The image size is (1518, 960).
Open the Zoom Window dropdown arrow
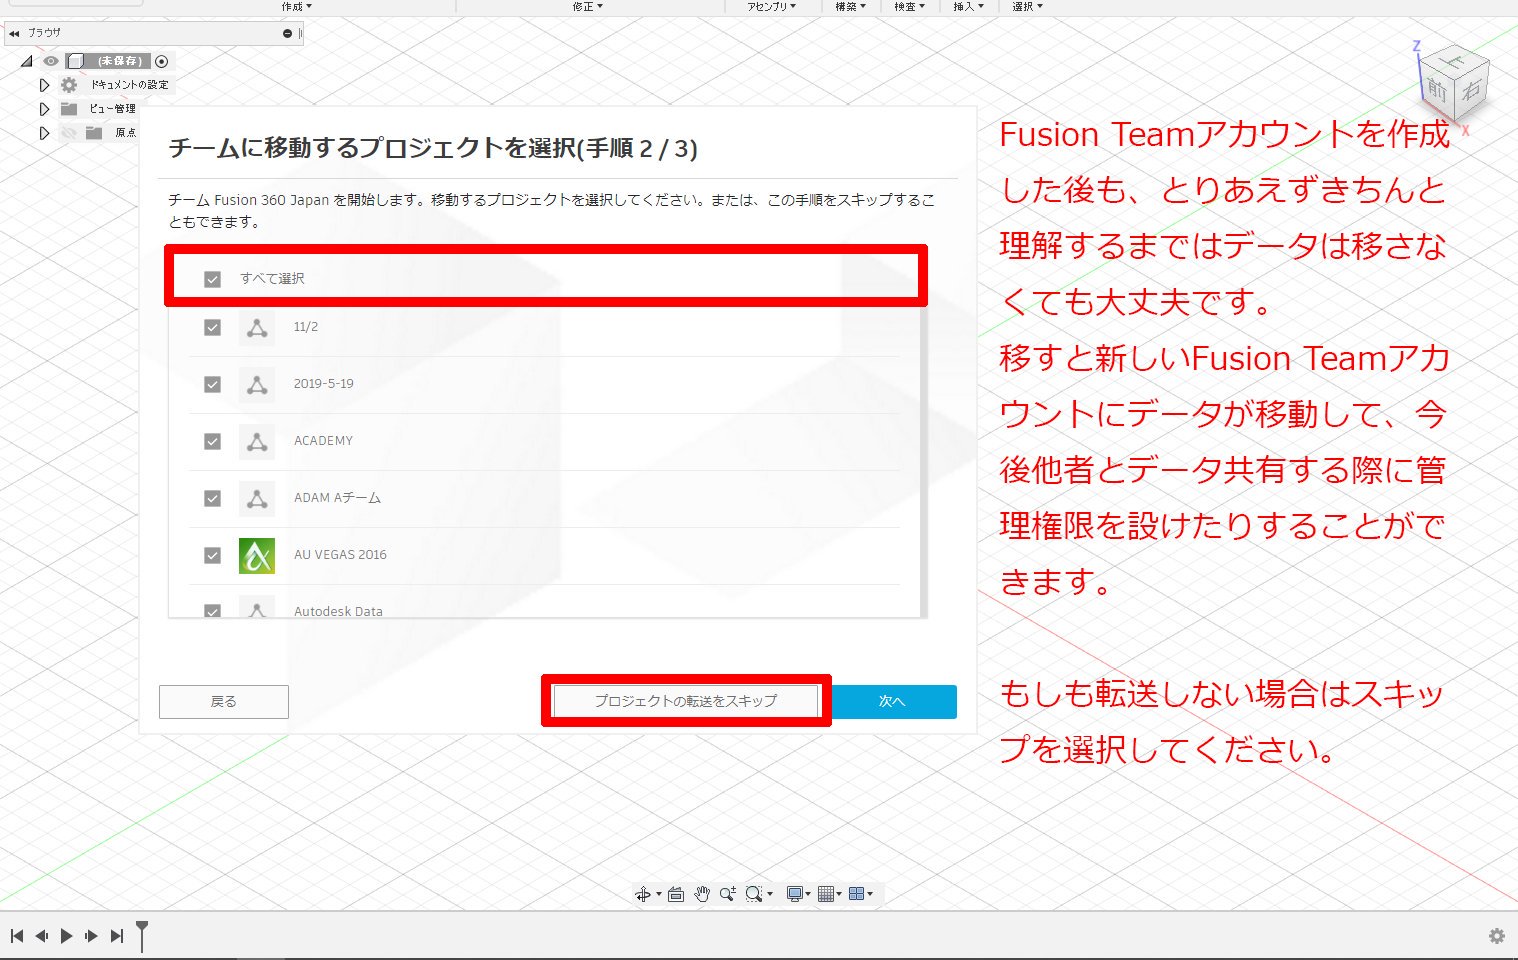coord(771,893)
